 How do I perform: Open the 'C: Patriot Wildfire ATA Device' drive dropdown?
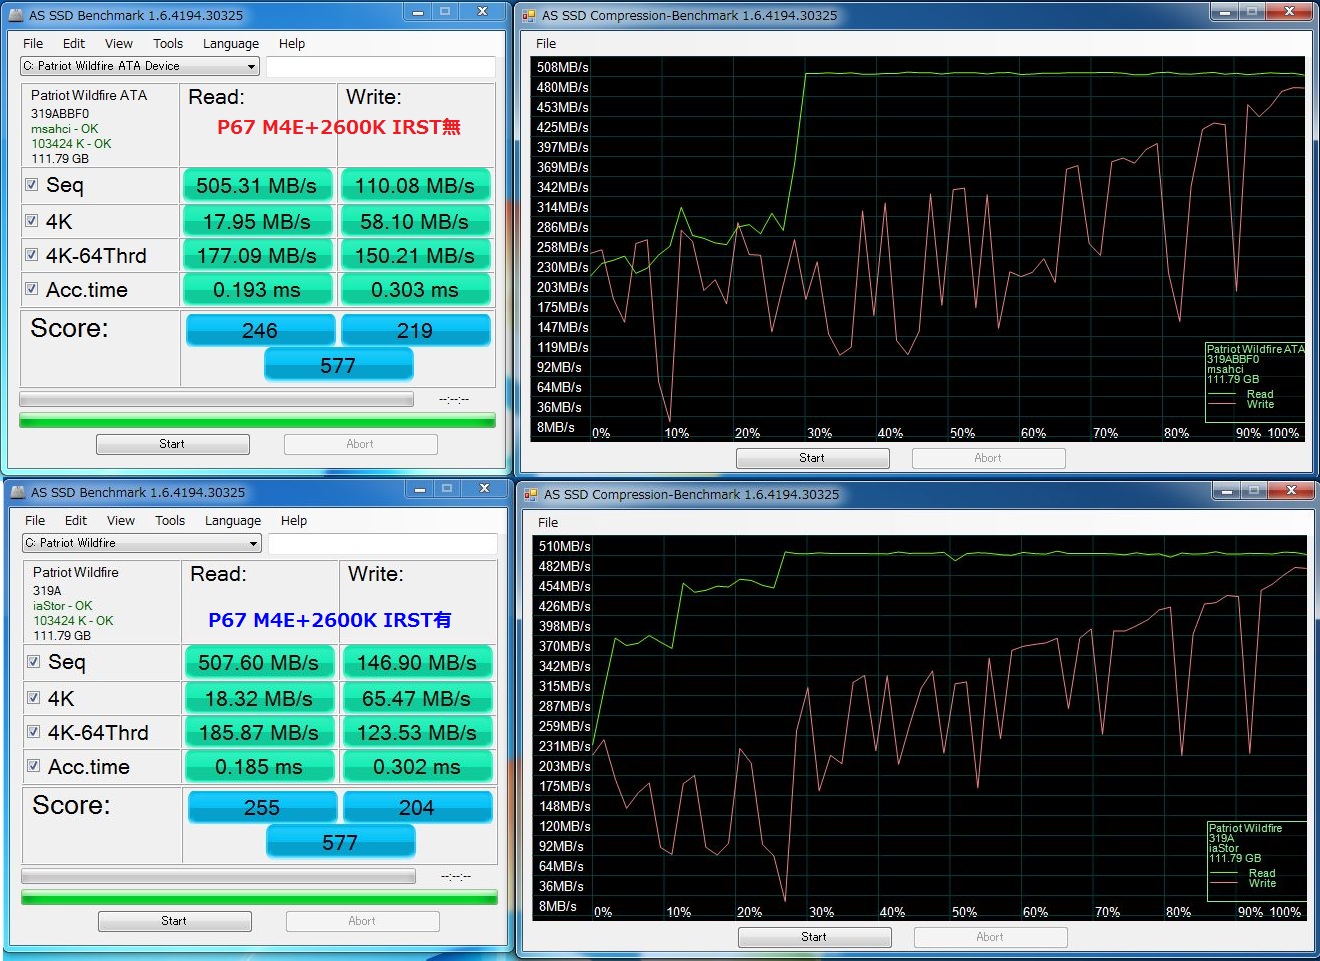[x=140, y=66]
